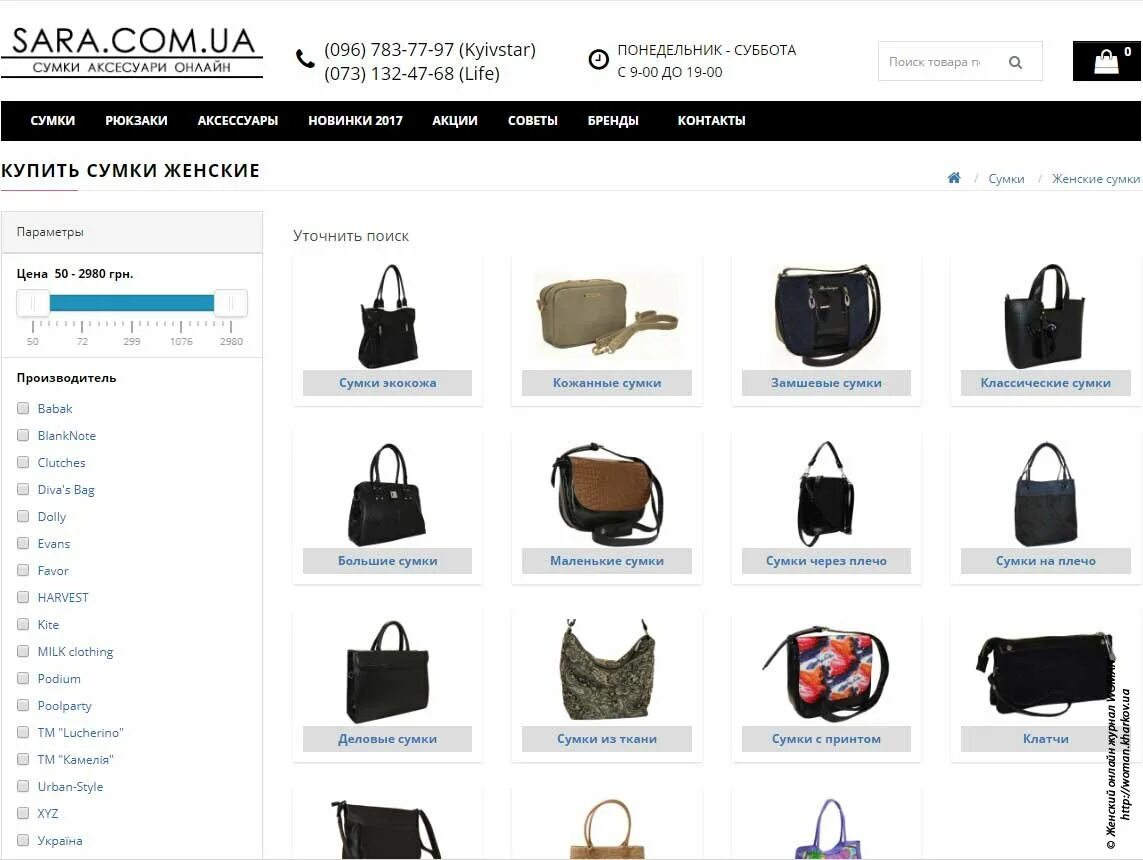Click the search magnifier icon
The width and height of the screenshot is (1143, 860).
click(1015, 63)
